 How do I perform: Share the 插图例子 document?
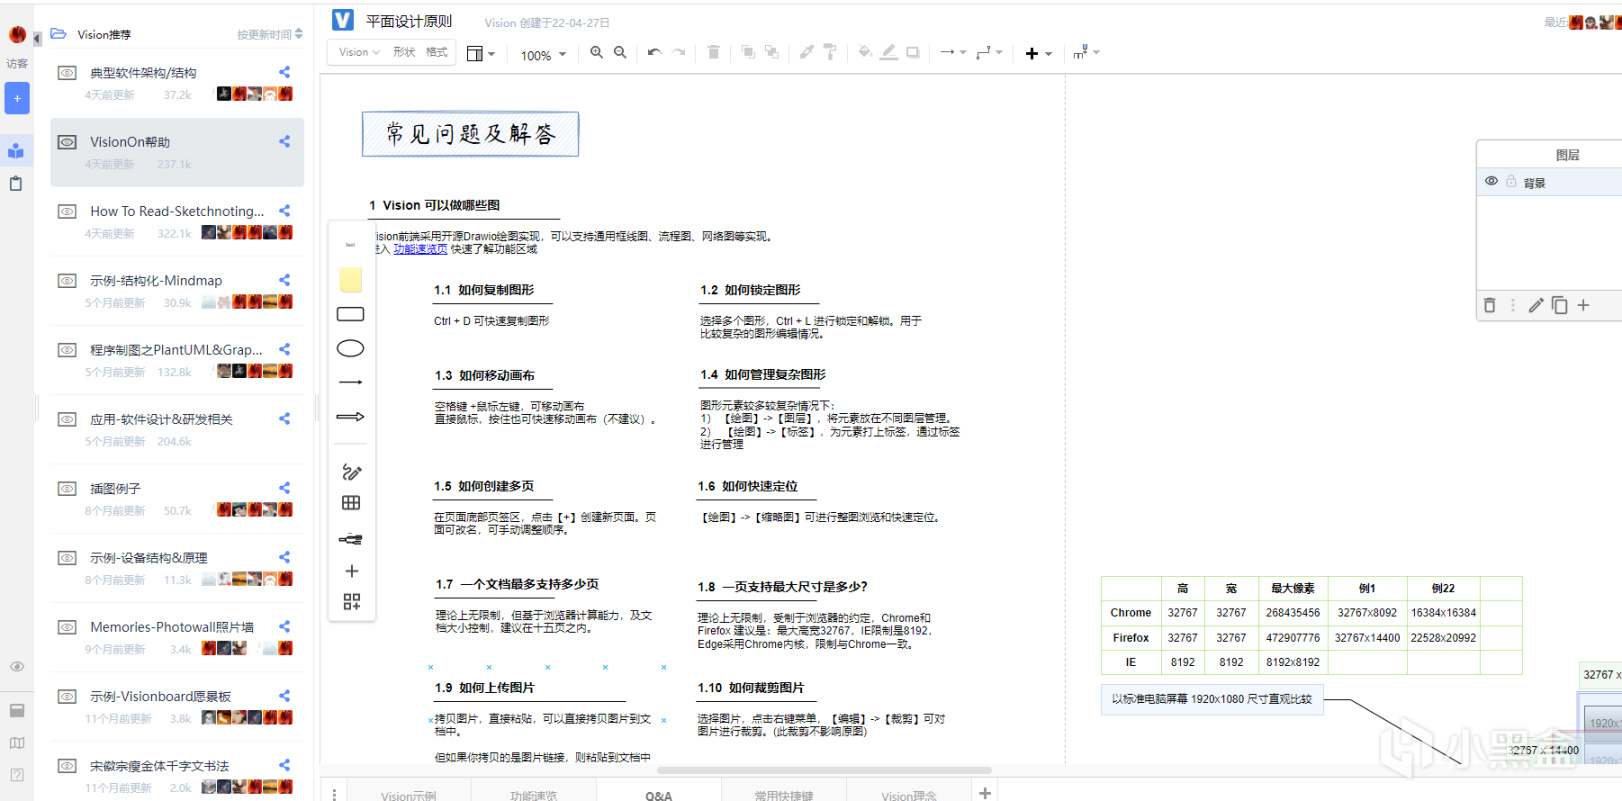point(285,488)
